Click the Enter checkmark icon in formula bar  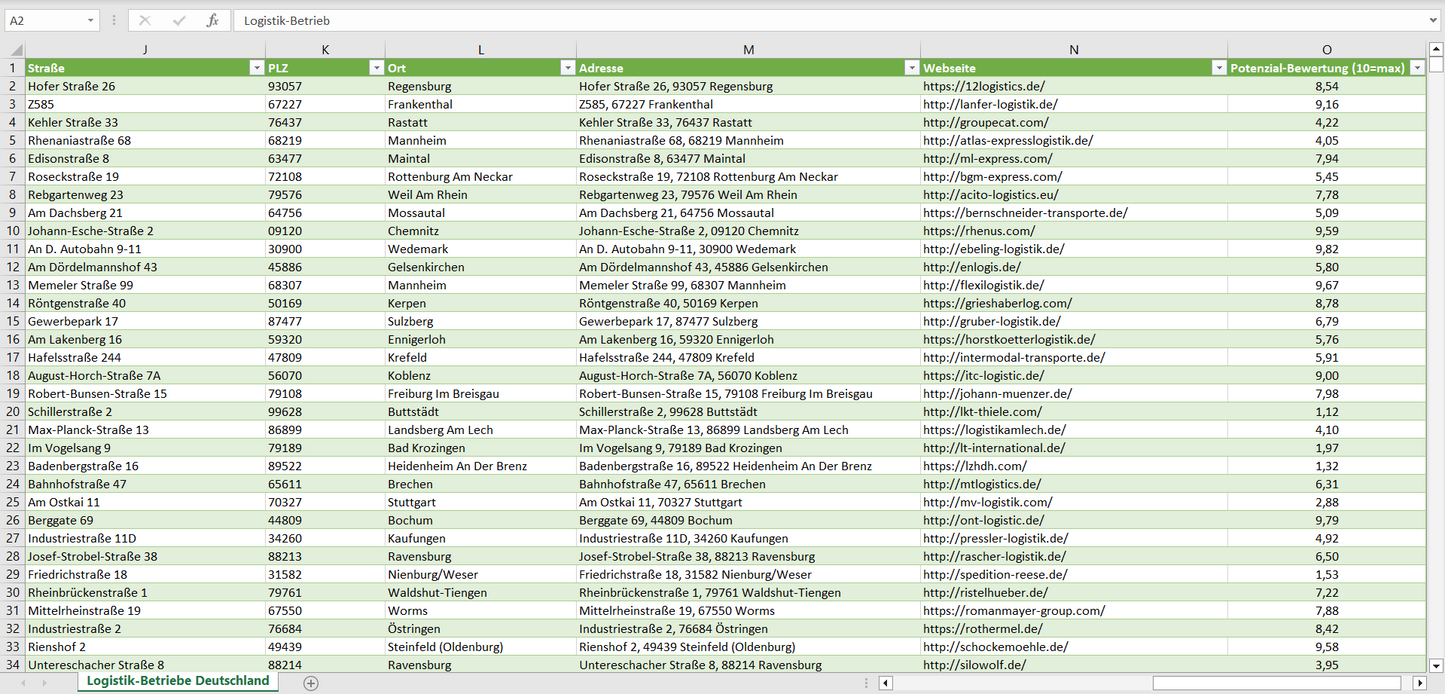coord(179,20)
